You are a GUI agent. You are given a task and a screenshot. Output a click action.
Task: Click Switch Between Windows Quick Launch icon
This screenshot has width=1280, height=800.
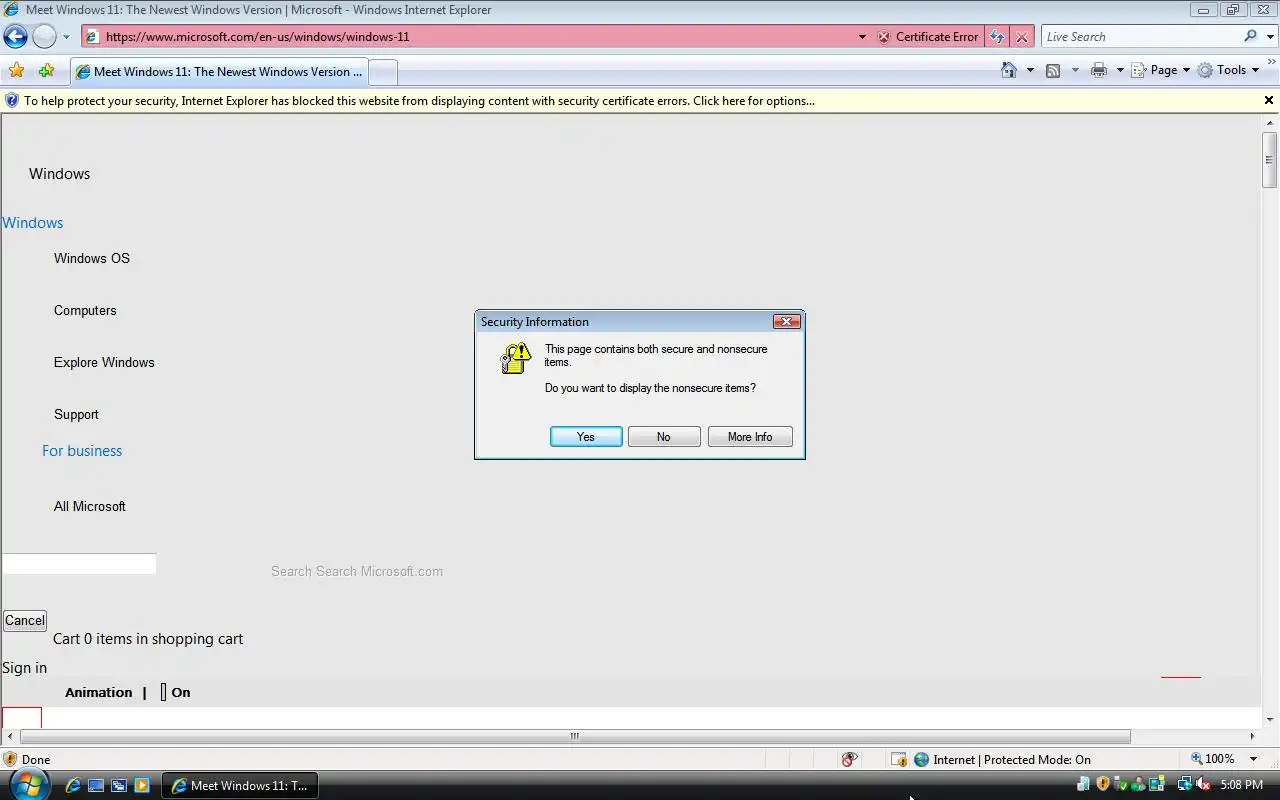[x=119, y=785]
